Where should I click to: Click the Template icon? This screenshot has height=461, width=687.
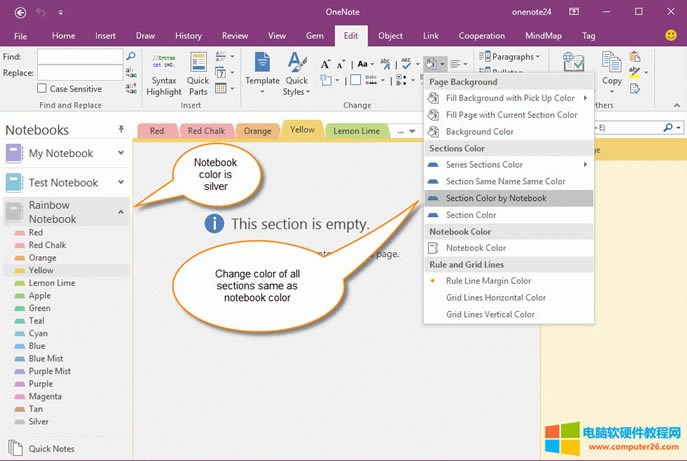coord(262,65)
